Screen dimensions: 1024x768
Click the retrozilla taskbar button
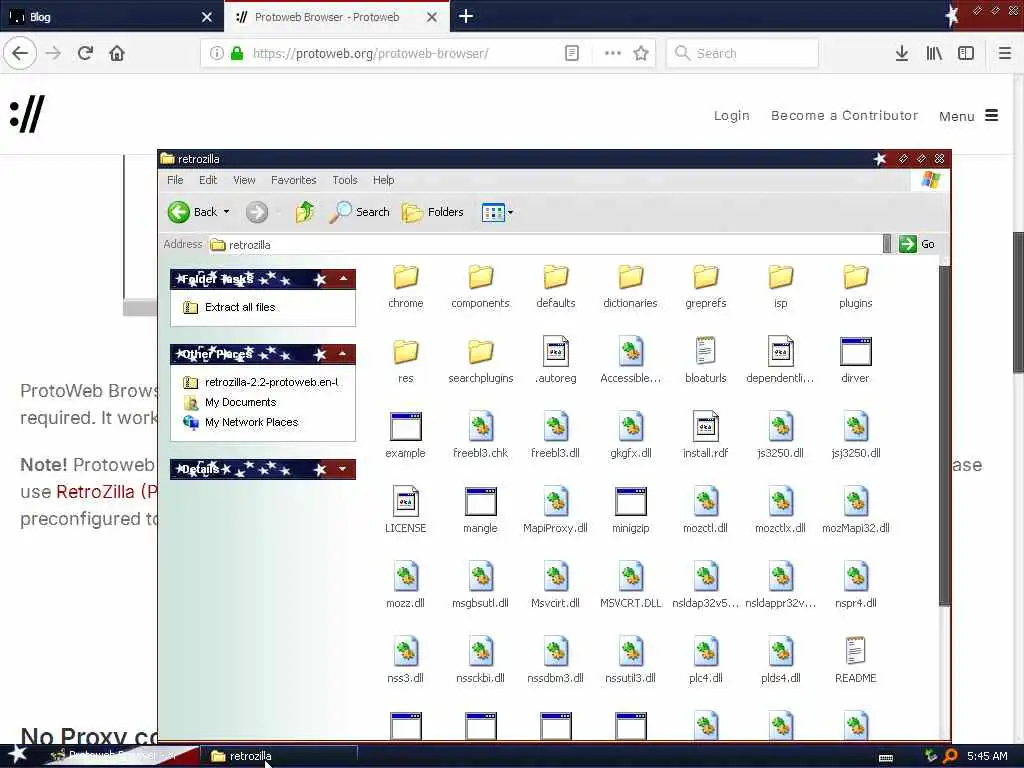278,756
